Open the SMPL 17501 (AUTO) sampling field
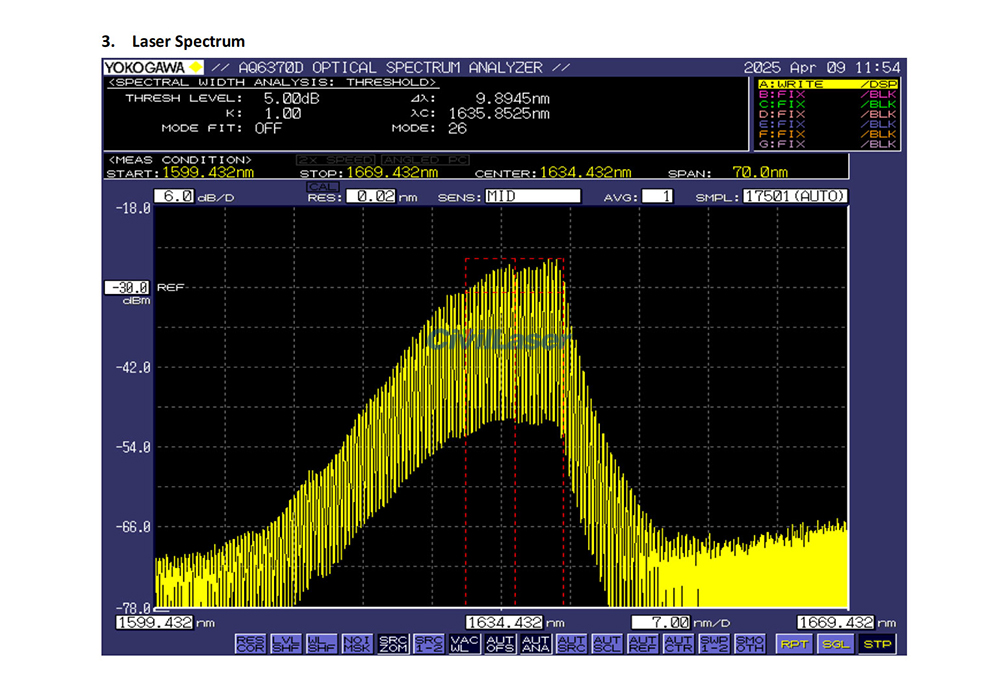The image size is (1000, 679). pyautogui.click(x=794, y=197)
